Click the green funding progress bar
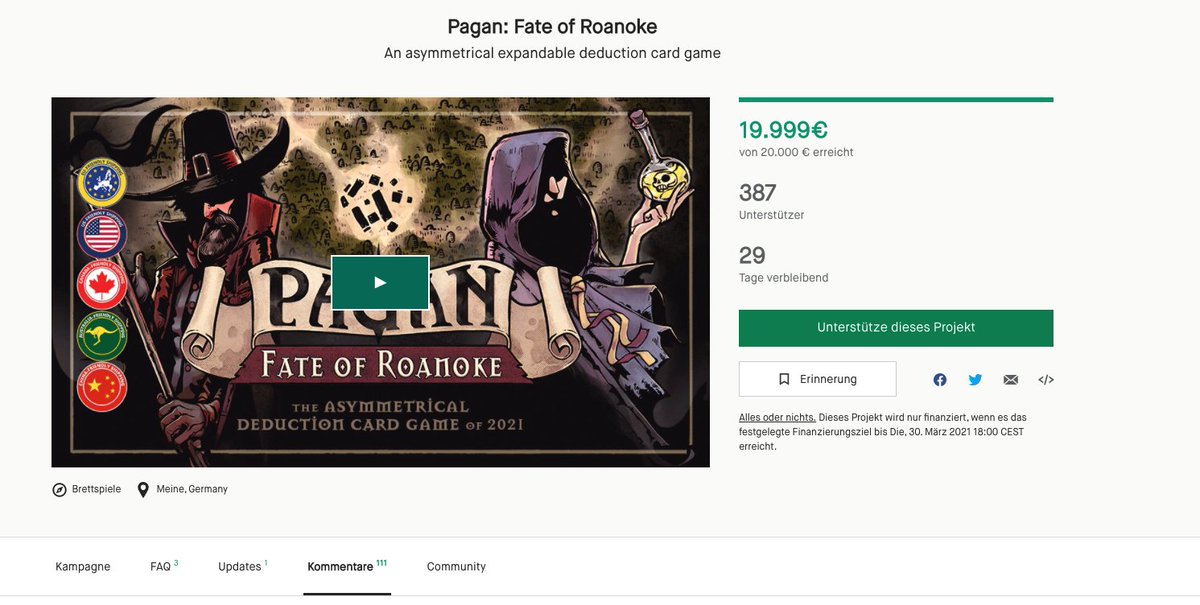Image resolution: width=1200 pixels, height=605 pixels. 896,99
